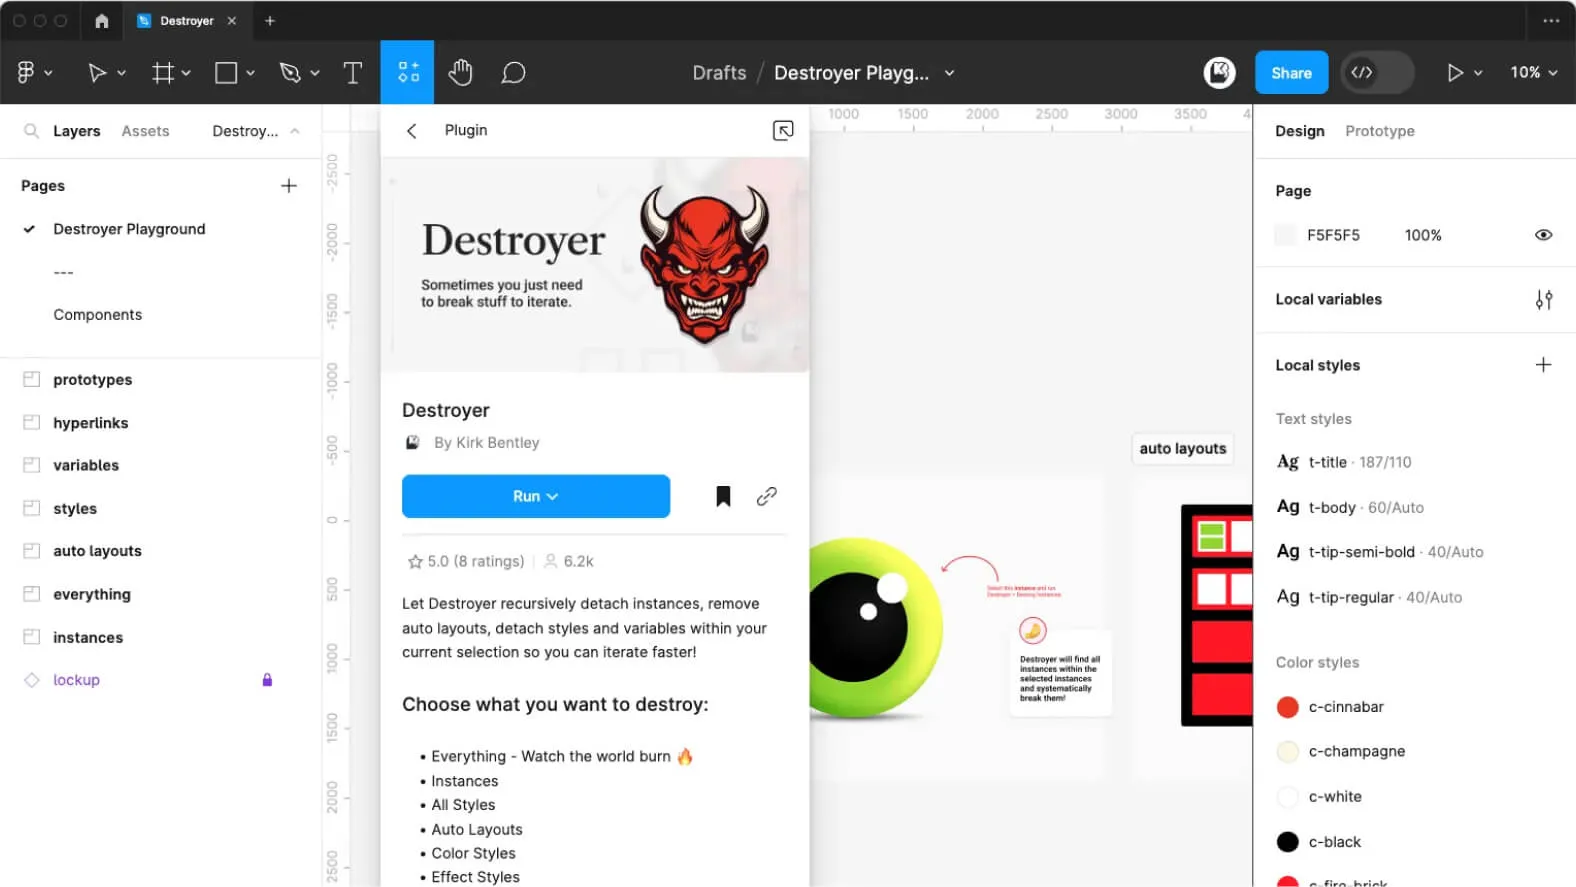Open Local variables settings icon

[1544, 299]
